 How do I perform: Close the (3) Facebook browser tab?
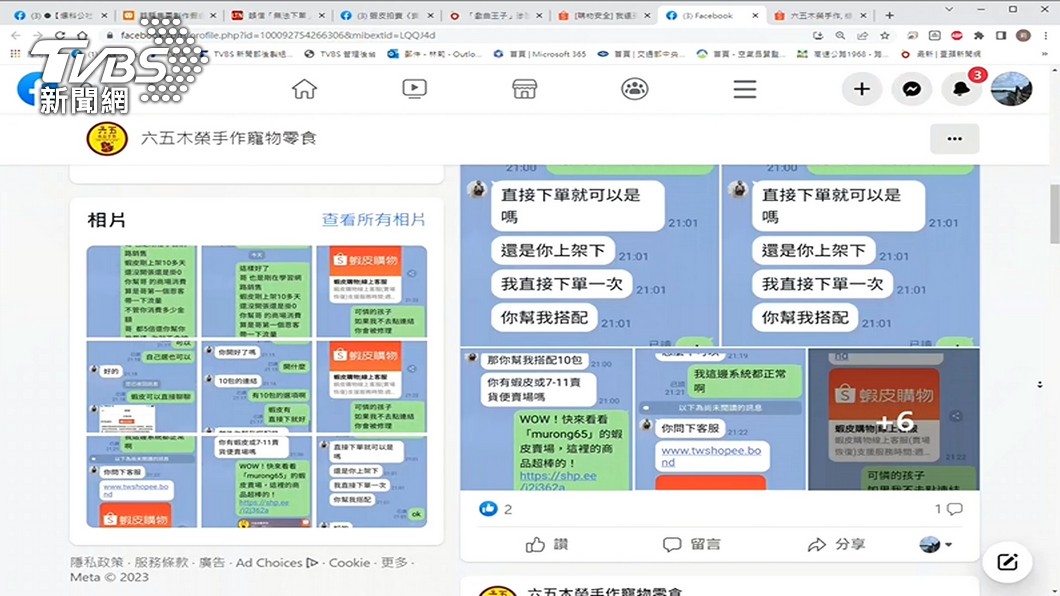click(756, 15)
